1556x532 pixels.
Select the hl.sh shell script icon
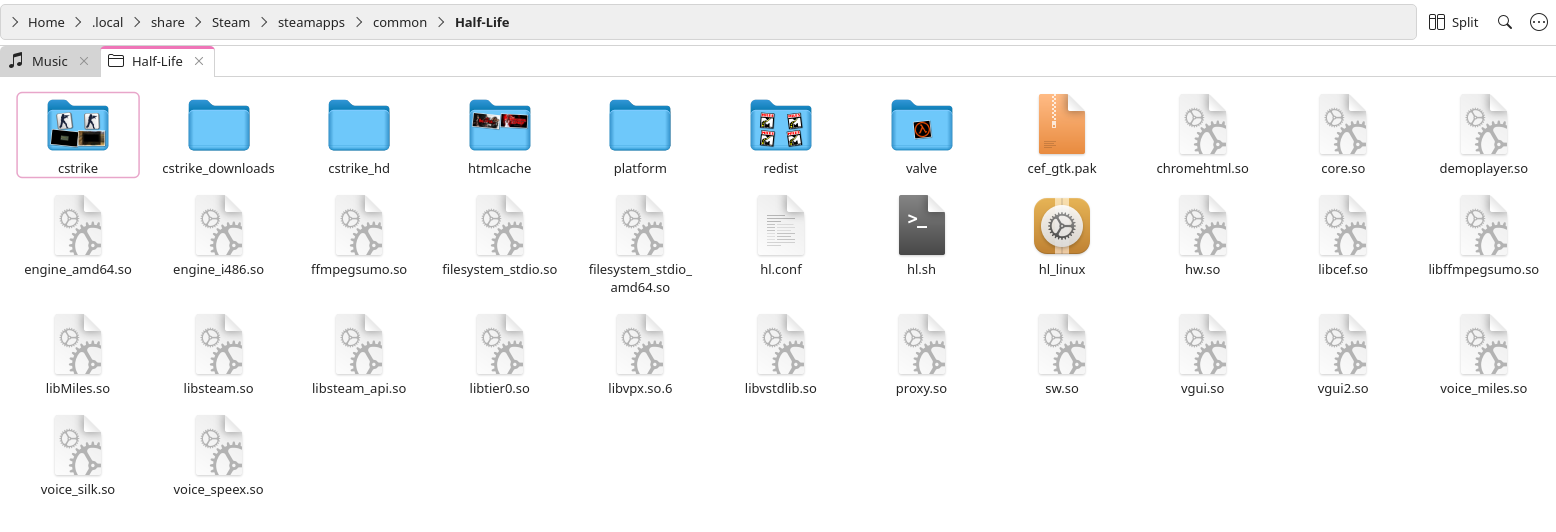click(x=921, y=225)
